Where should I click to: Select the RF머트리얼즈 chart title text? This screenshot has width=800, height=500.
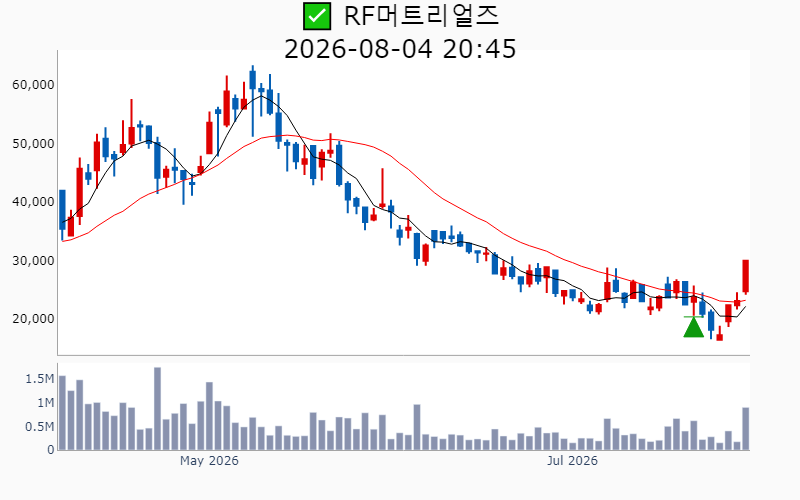point(421,16)
